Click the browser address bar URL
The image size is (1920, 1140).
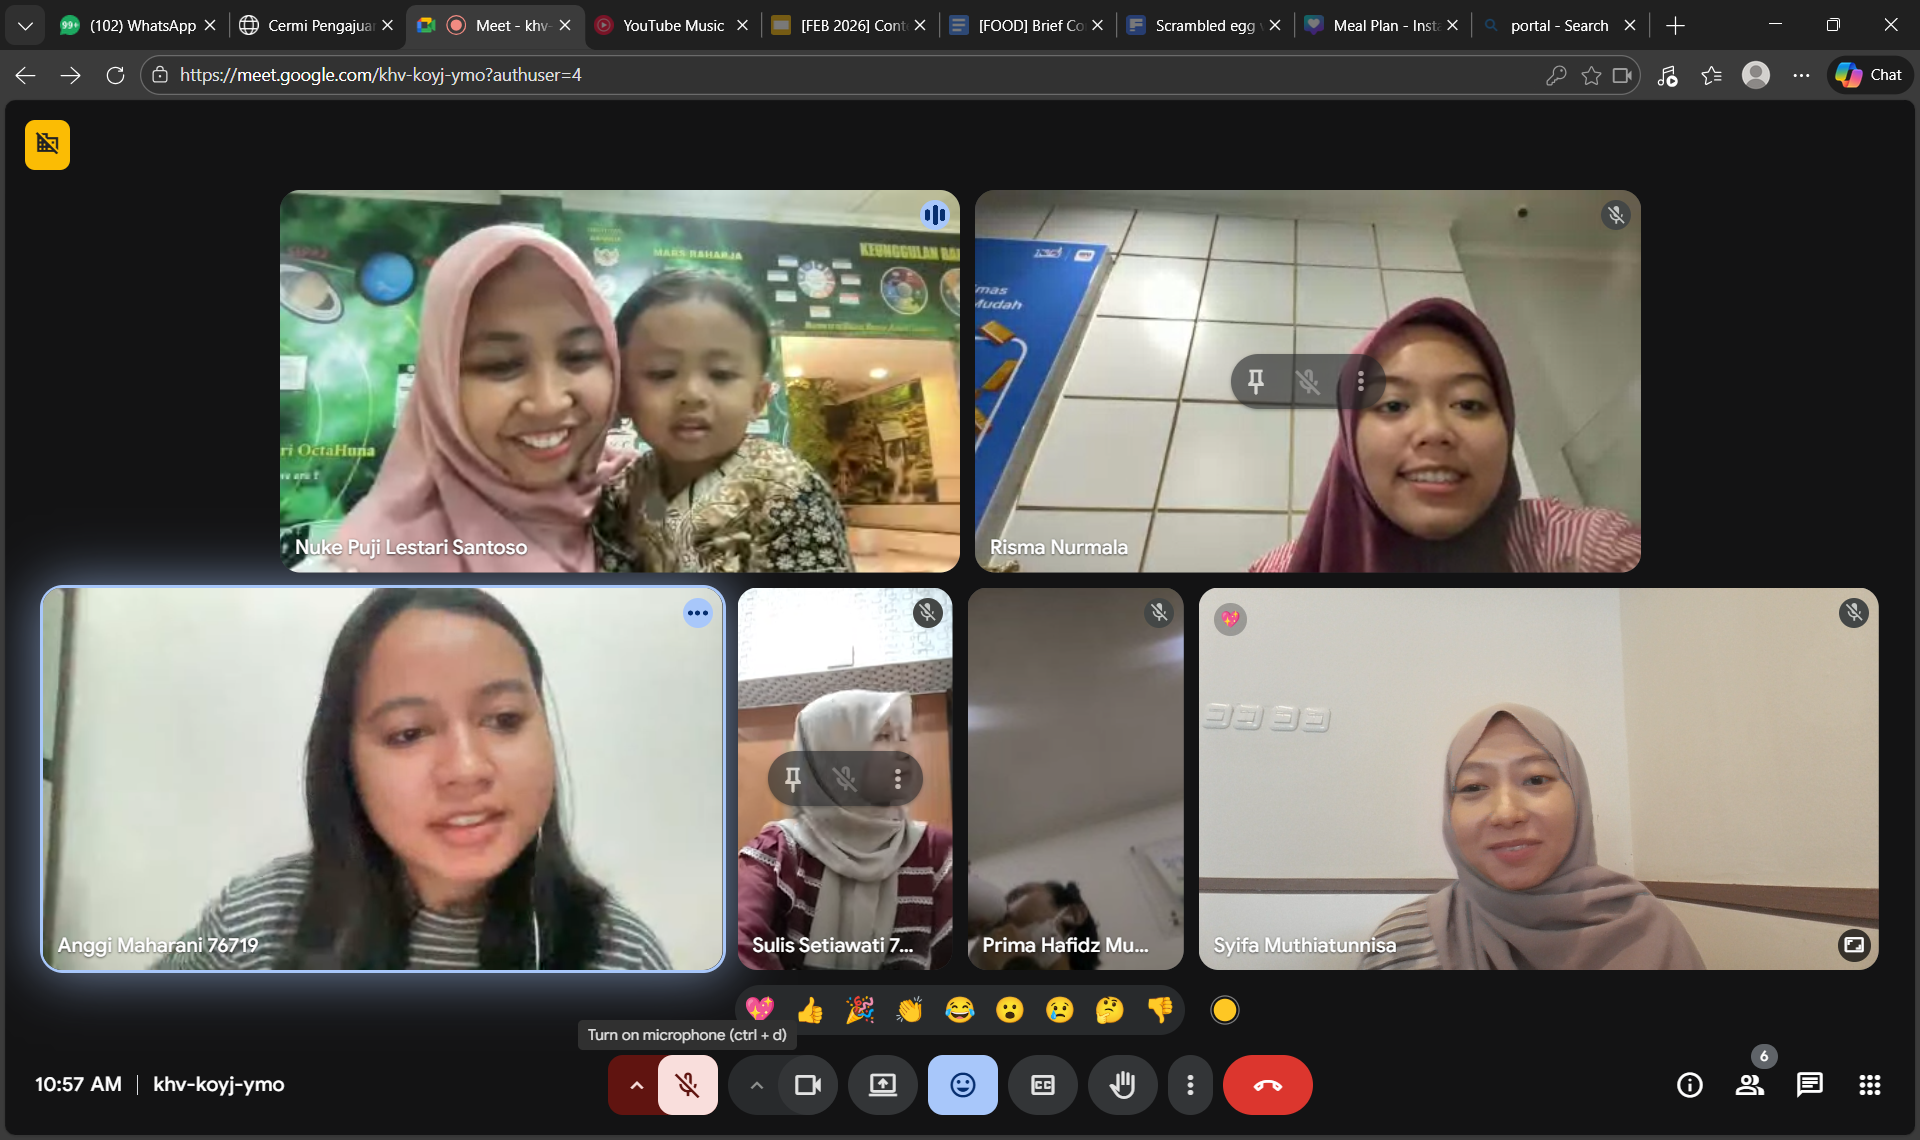coord(380,75)
